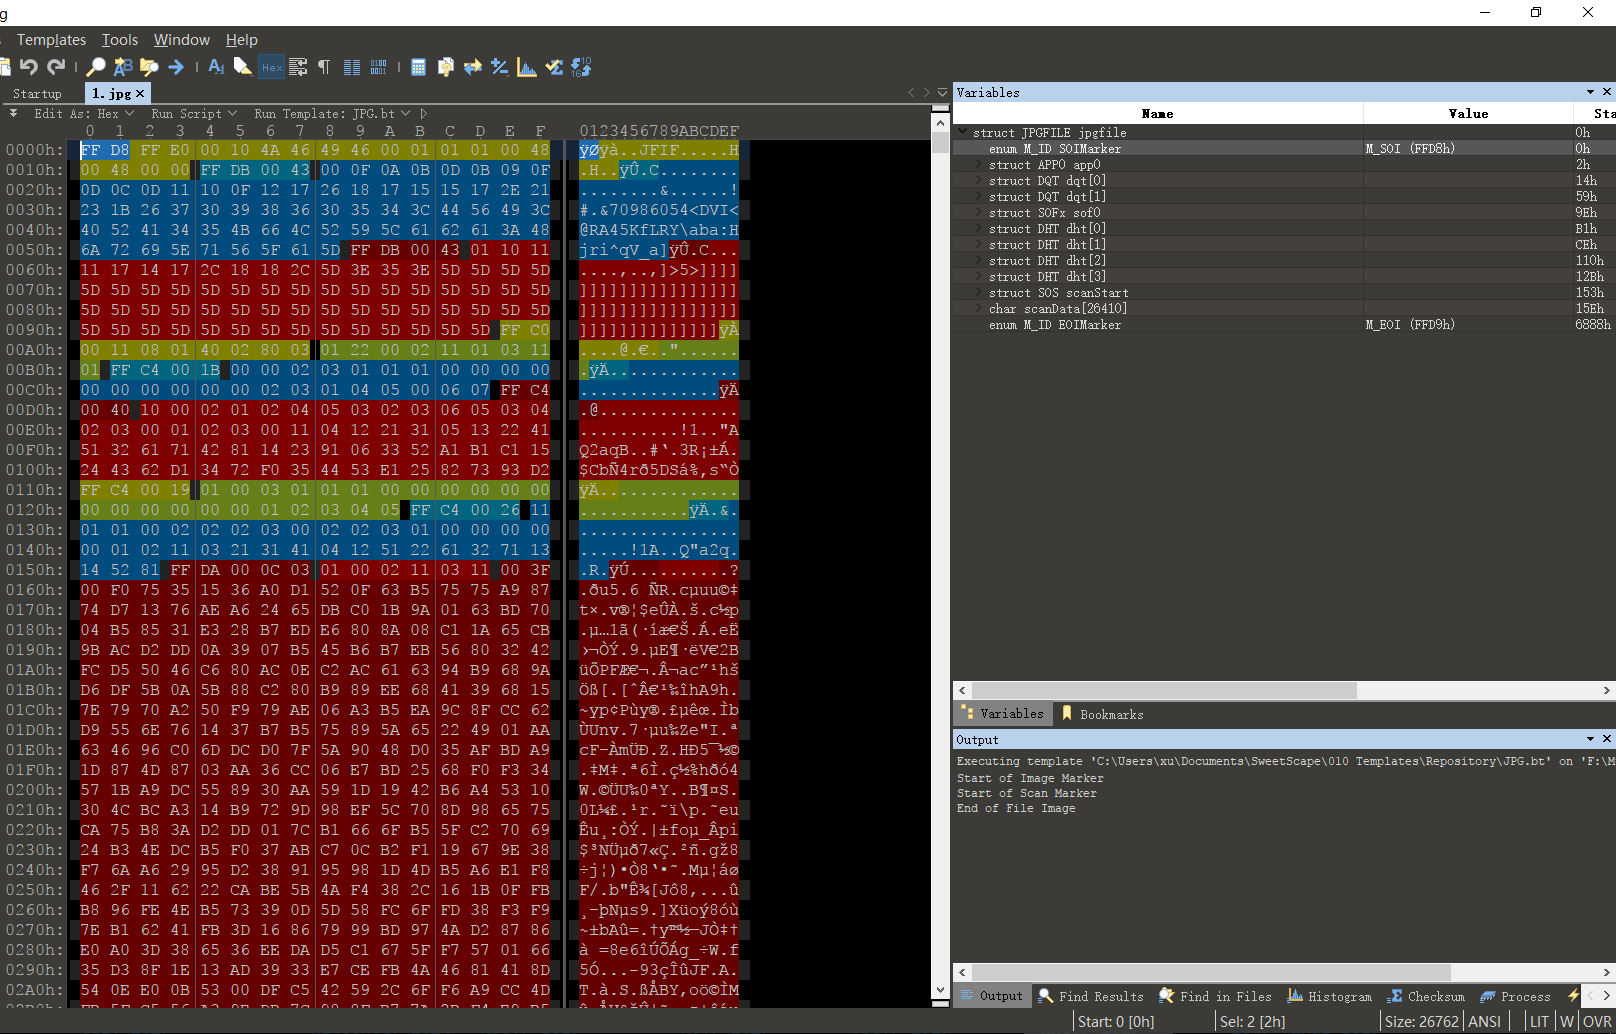Toggle LIT endian indicator in status bar
This screenshot has height=1034, width=1616.
click(x=1539, y=1021)
